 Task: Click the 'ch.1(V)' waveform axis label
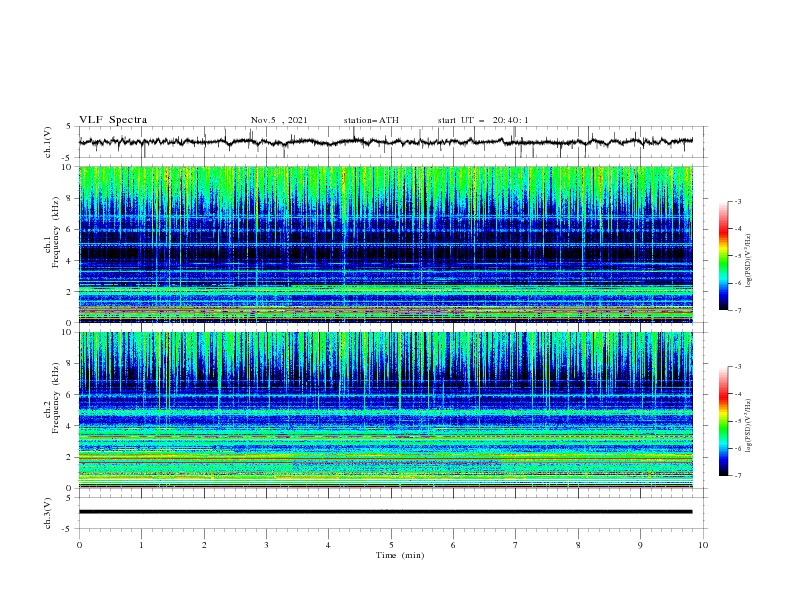[x=48, y=142]
